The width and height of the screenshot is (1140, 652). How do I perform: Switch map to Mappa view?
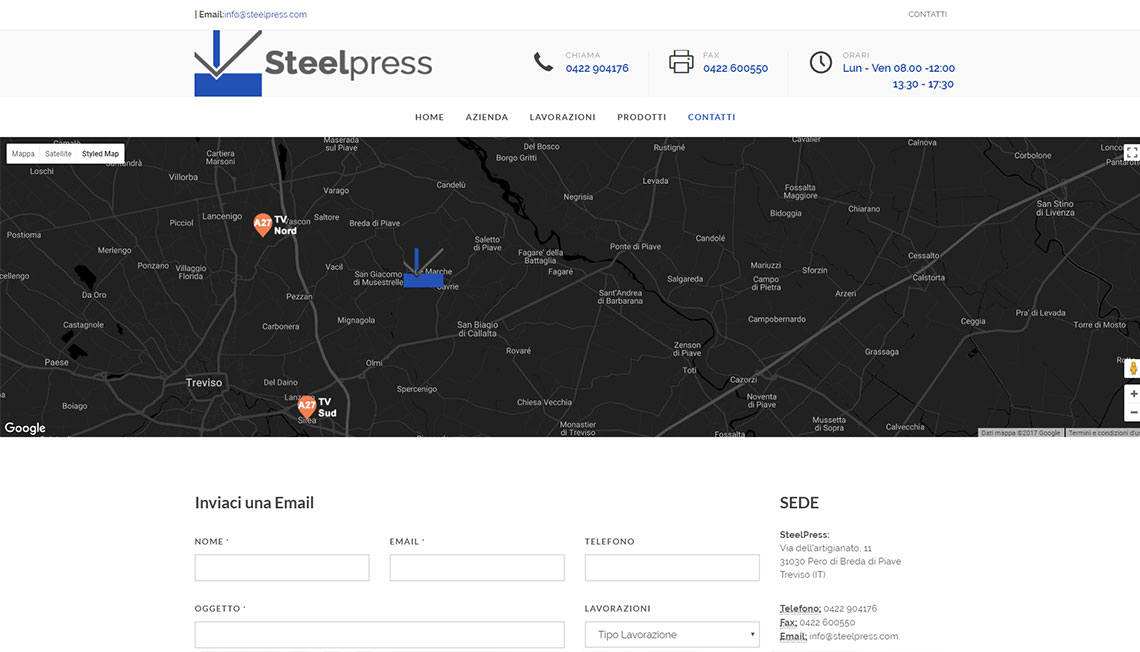[x=23, y=154]
